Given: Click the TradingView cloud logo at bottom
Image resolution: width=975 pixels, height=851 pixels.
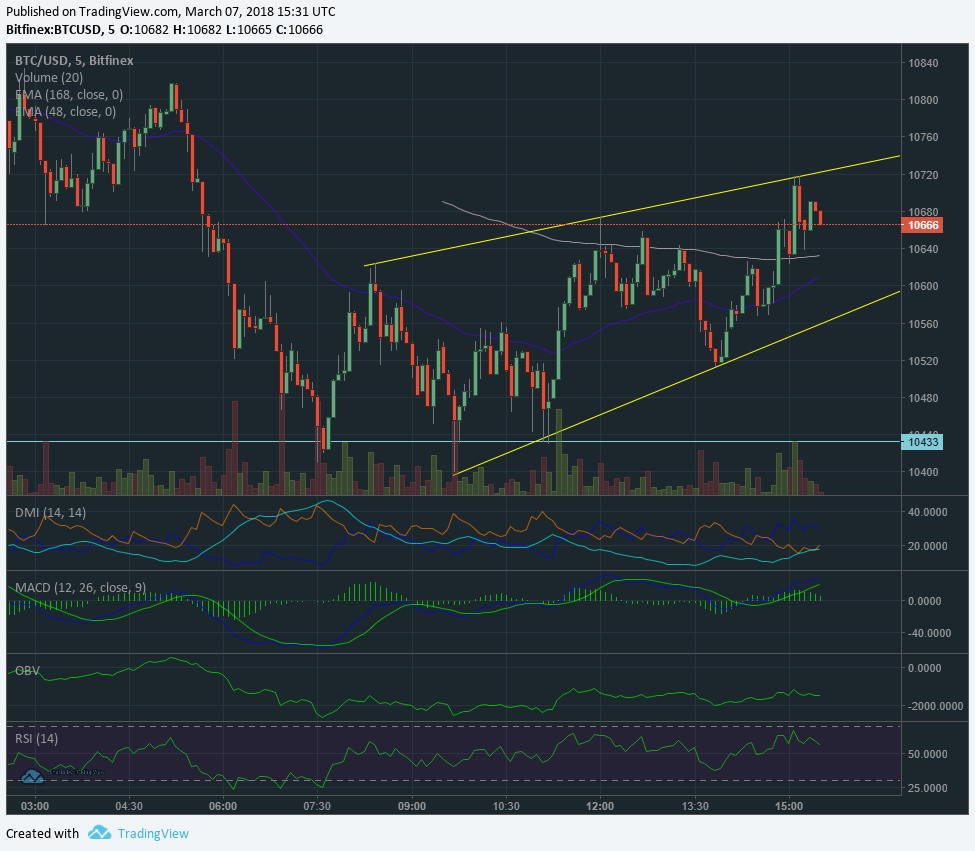Looking at the screenshot, I should [x=99, y=832].
